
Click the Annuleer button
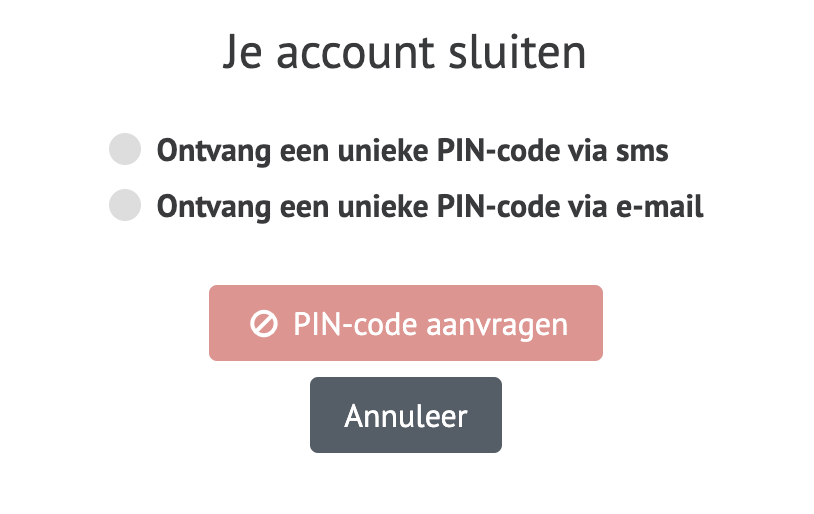pyautogui.click(x=405, y=415)
